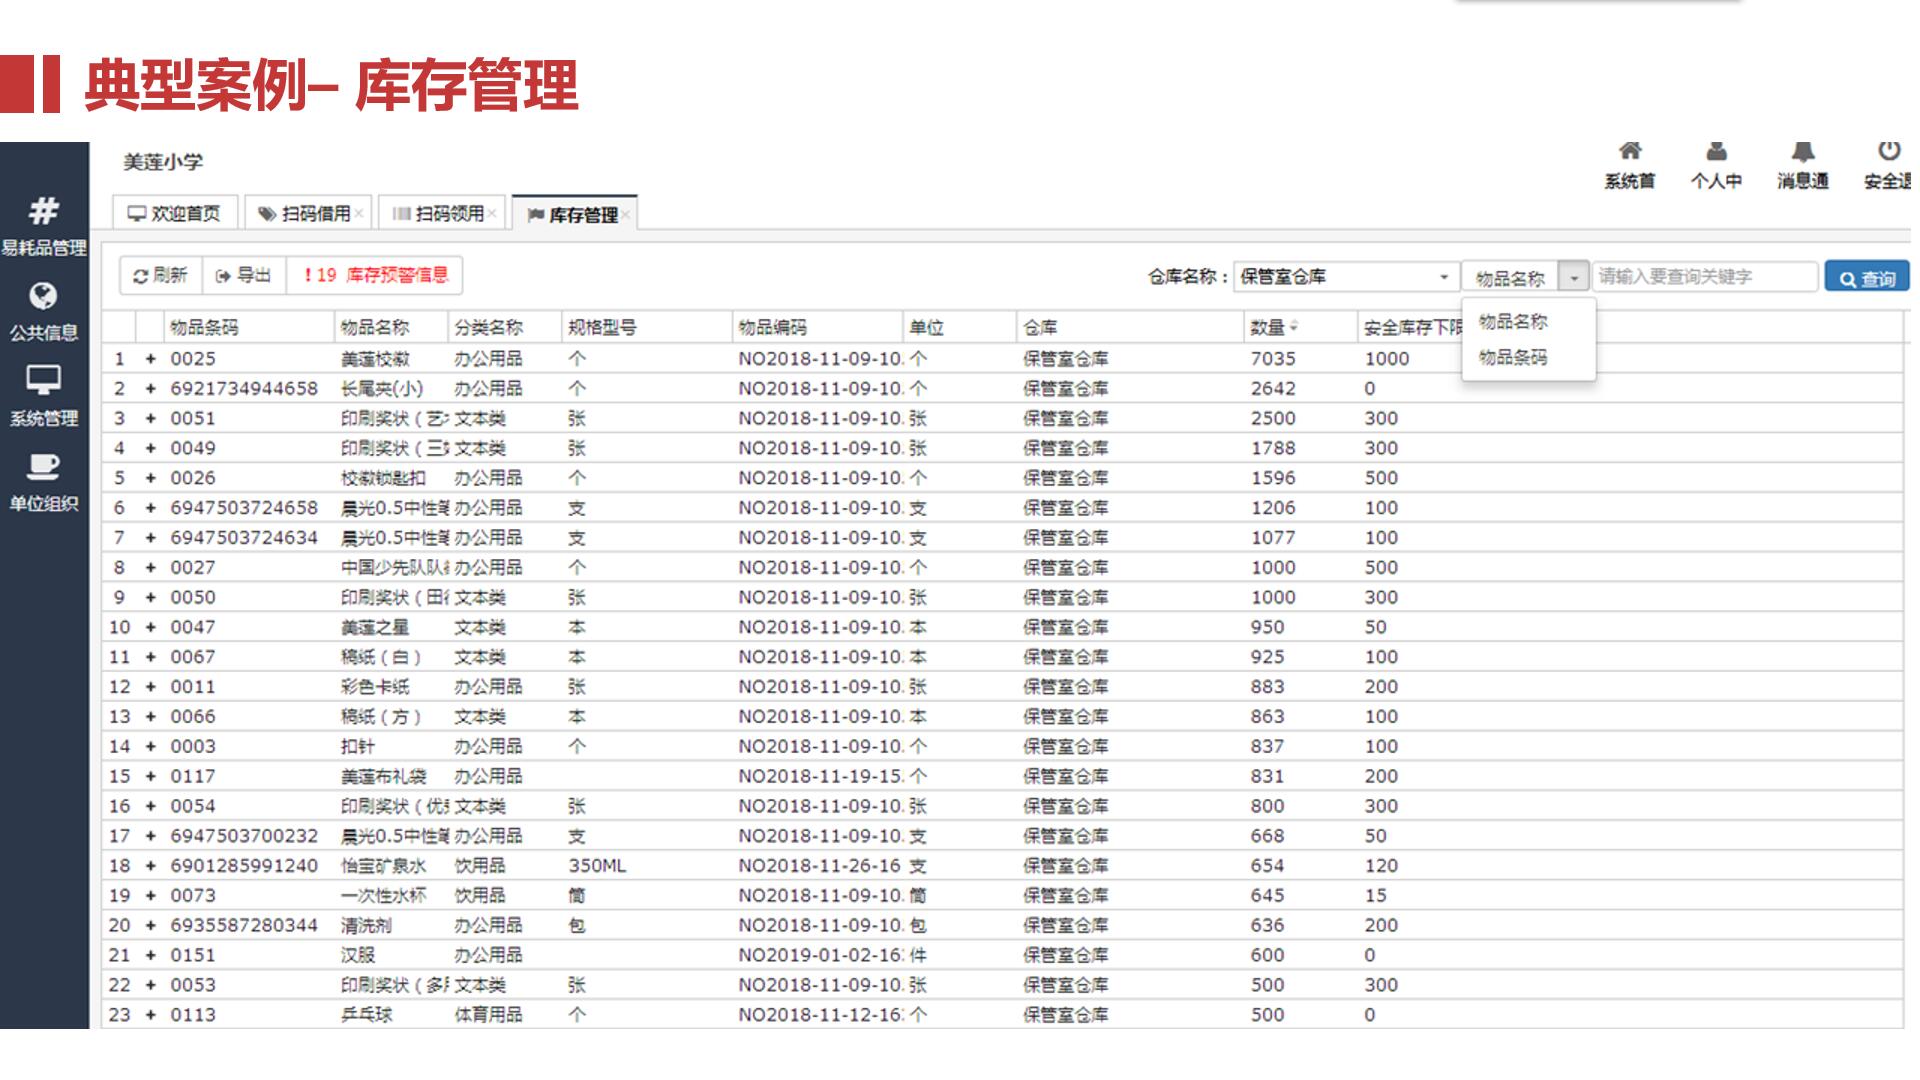The width and height of the screenshot is (1920, 1080).
Task: Switch to 扫码借用 tab
Action: (x=307, y=213)
